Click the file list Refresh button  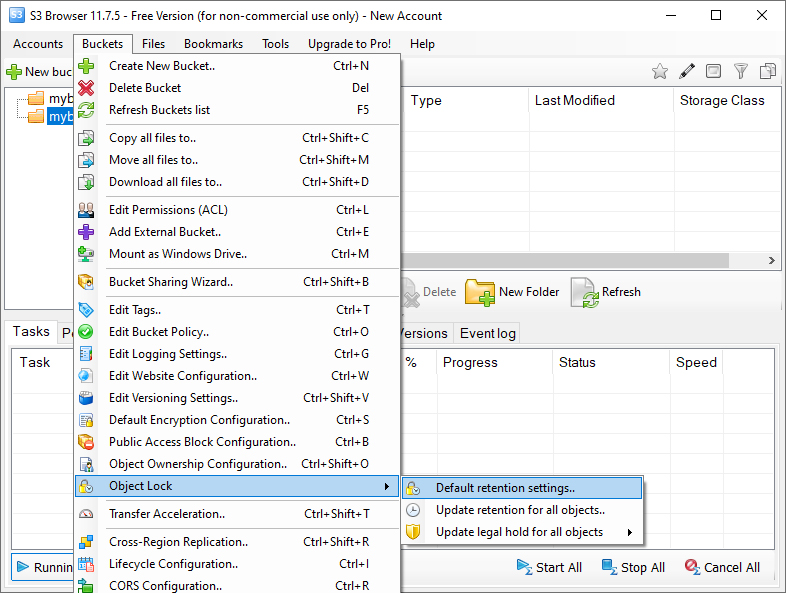(606, 292)
